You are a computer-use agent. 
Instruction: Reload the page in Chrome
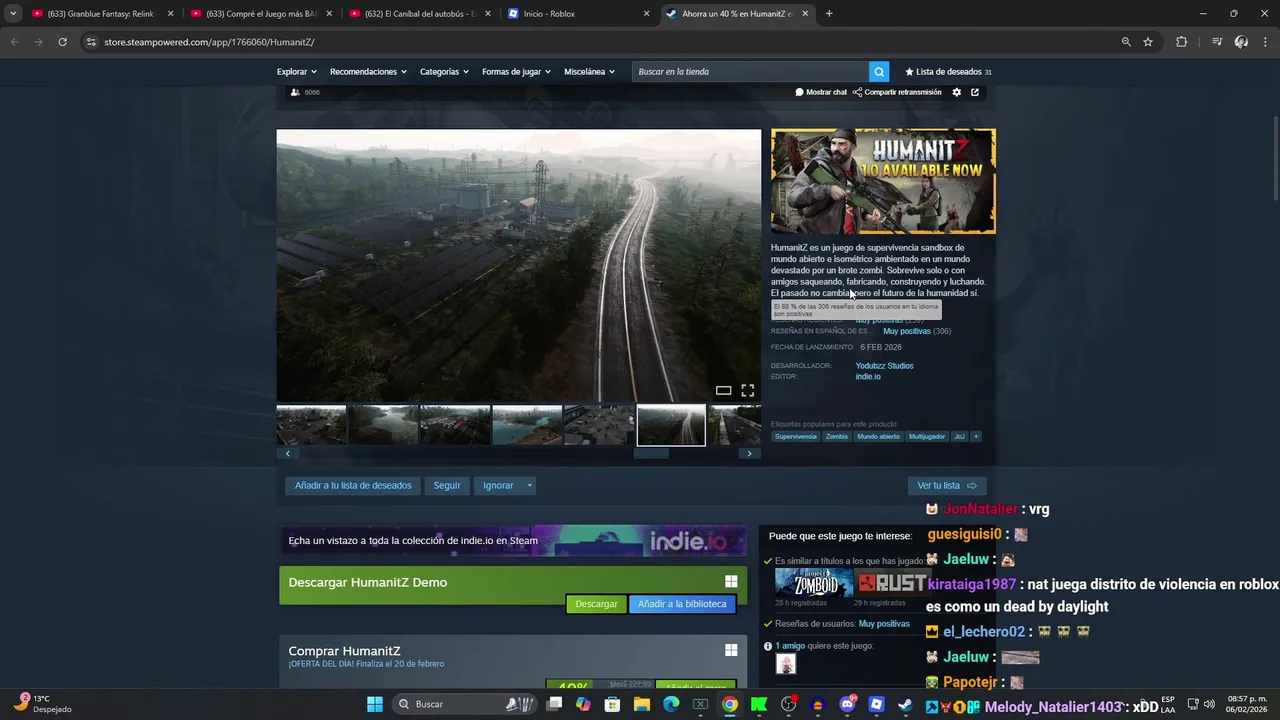pos(62,42)
